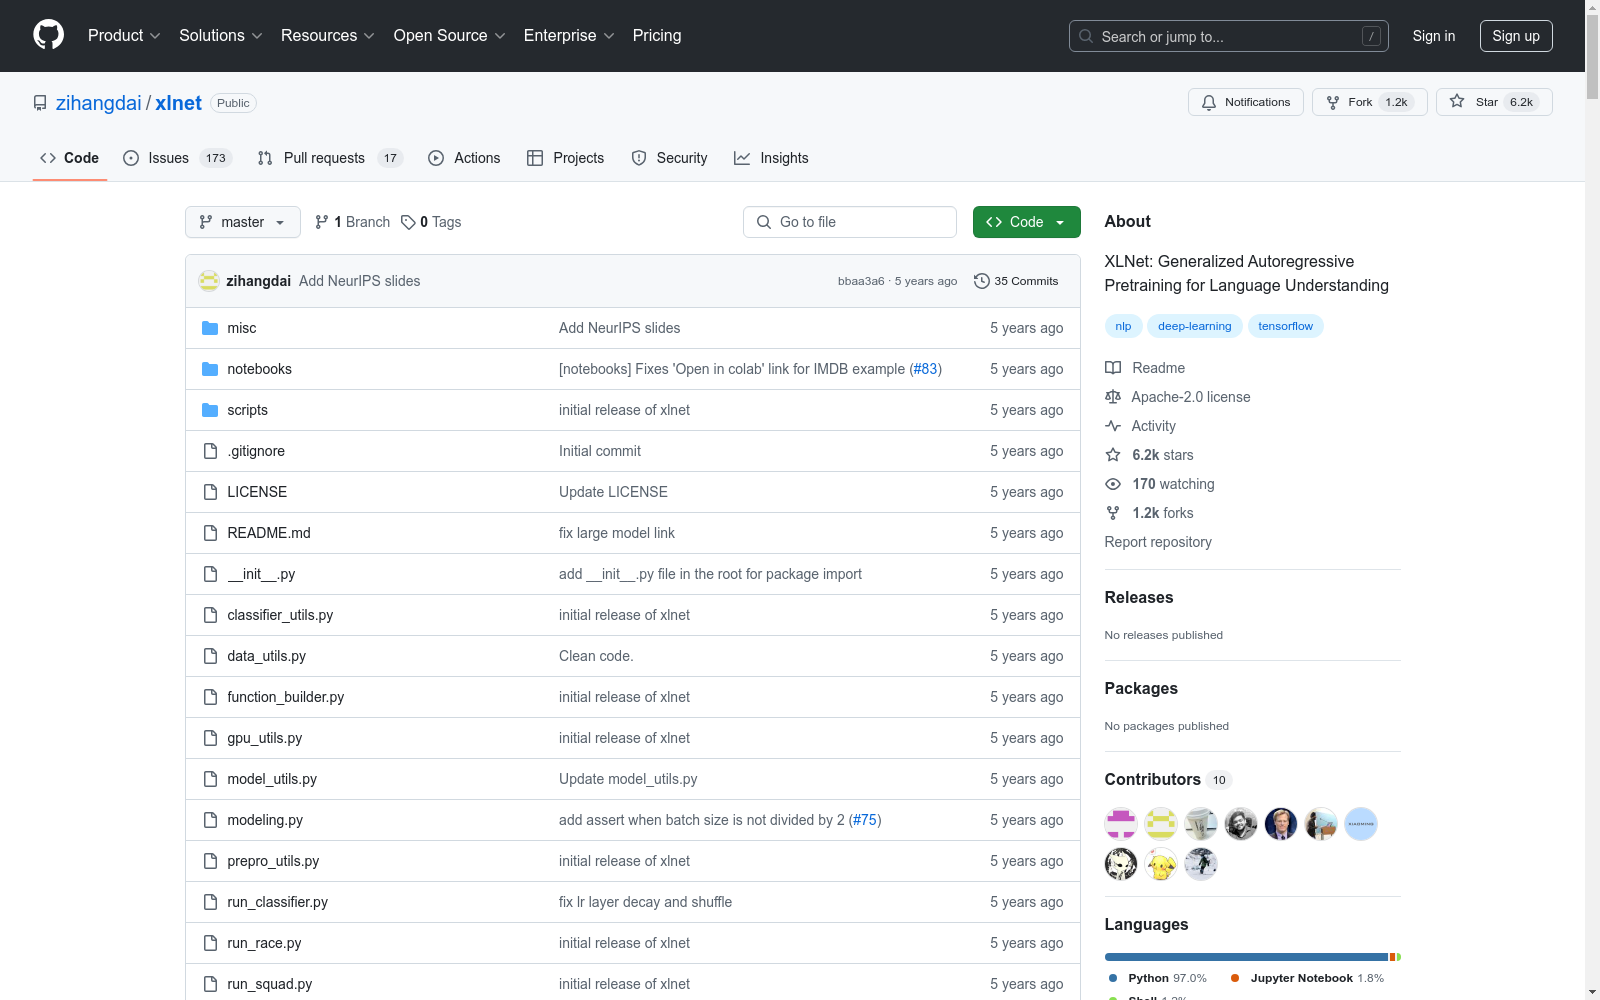Expand the Resources menu
The height and width of the screenshot is (1000, 1600).
point(328,36)
